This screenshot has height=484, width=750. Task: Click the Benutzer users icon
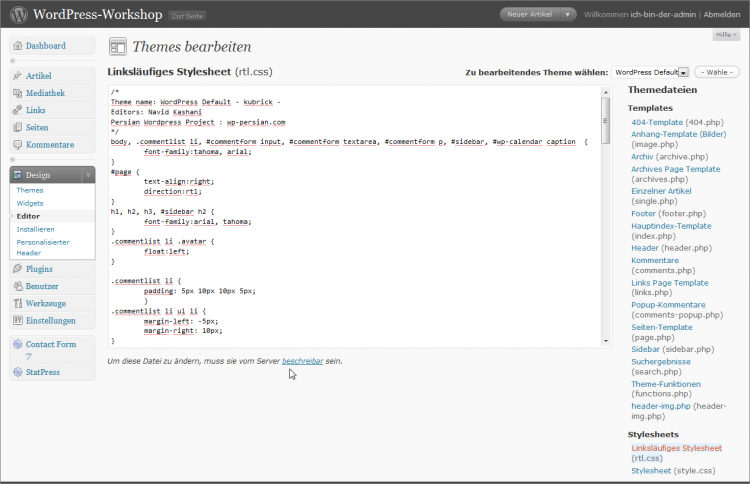(x=17, y=287)
